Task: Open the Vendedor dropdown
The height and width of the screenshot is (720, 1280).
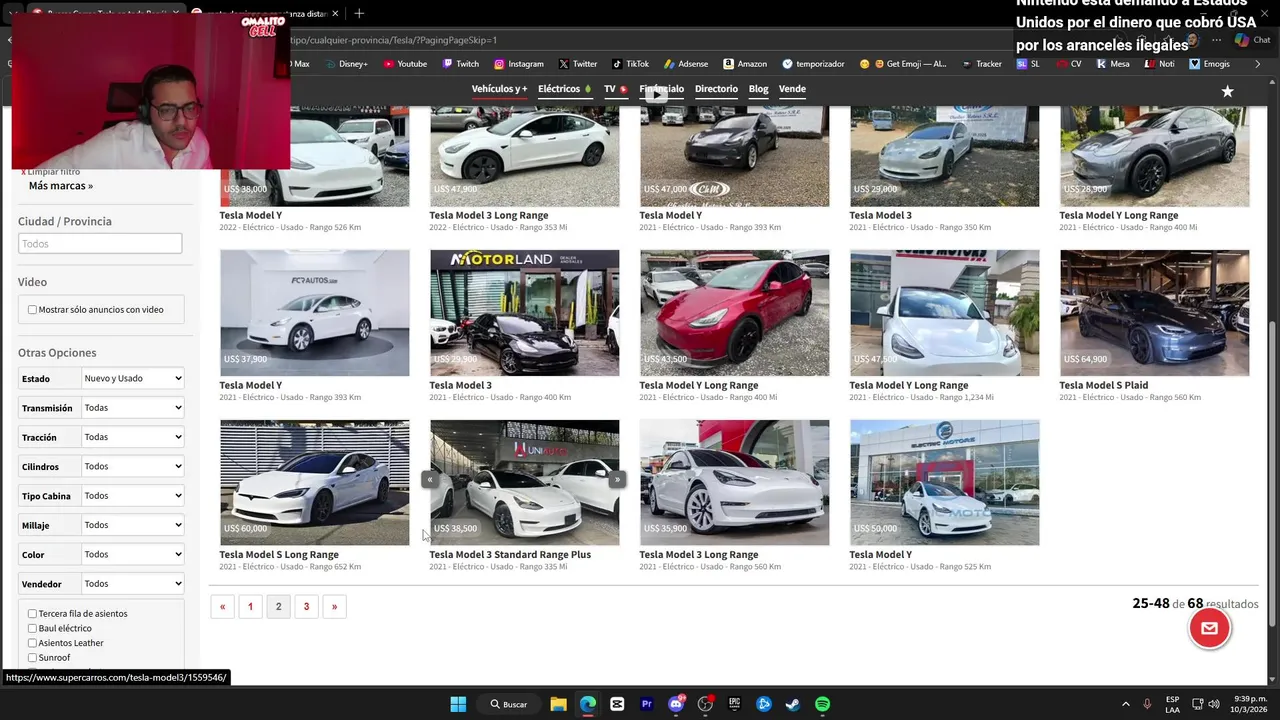Action: coord(133,584)
